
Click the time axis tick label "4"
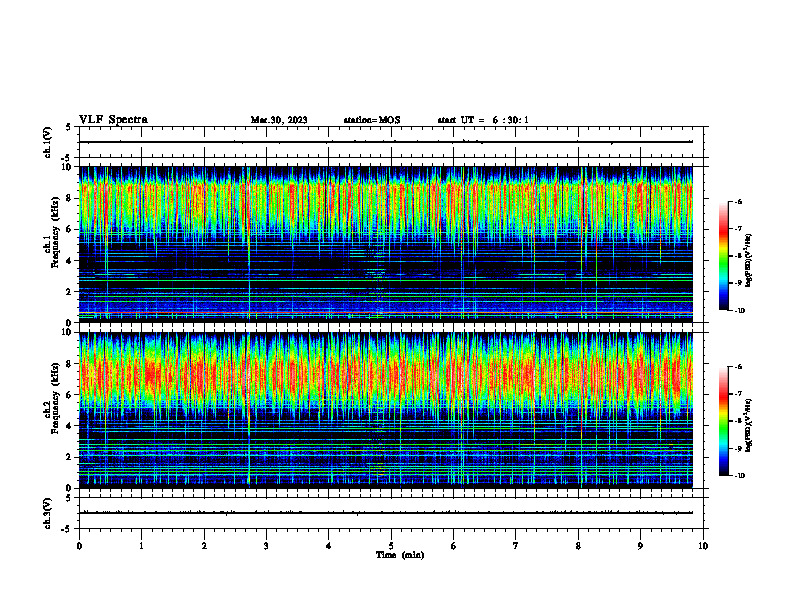click(329, 546)
